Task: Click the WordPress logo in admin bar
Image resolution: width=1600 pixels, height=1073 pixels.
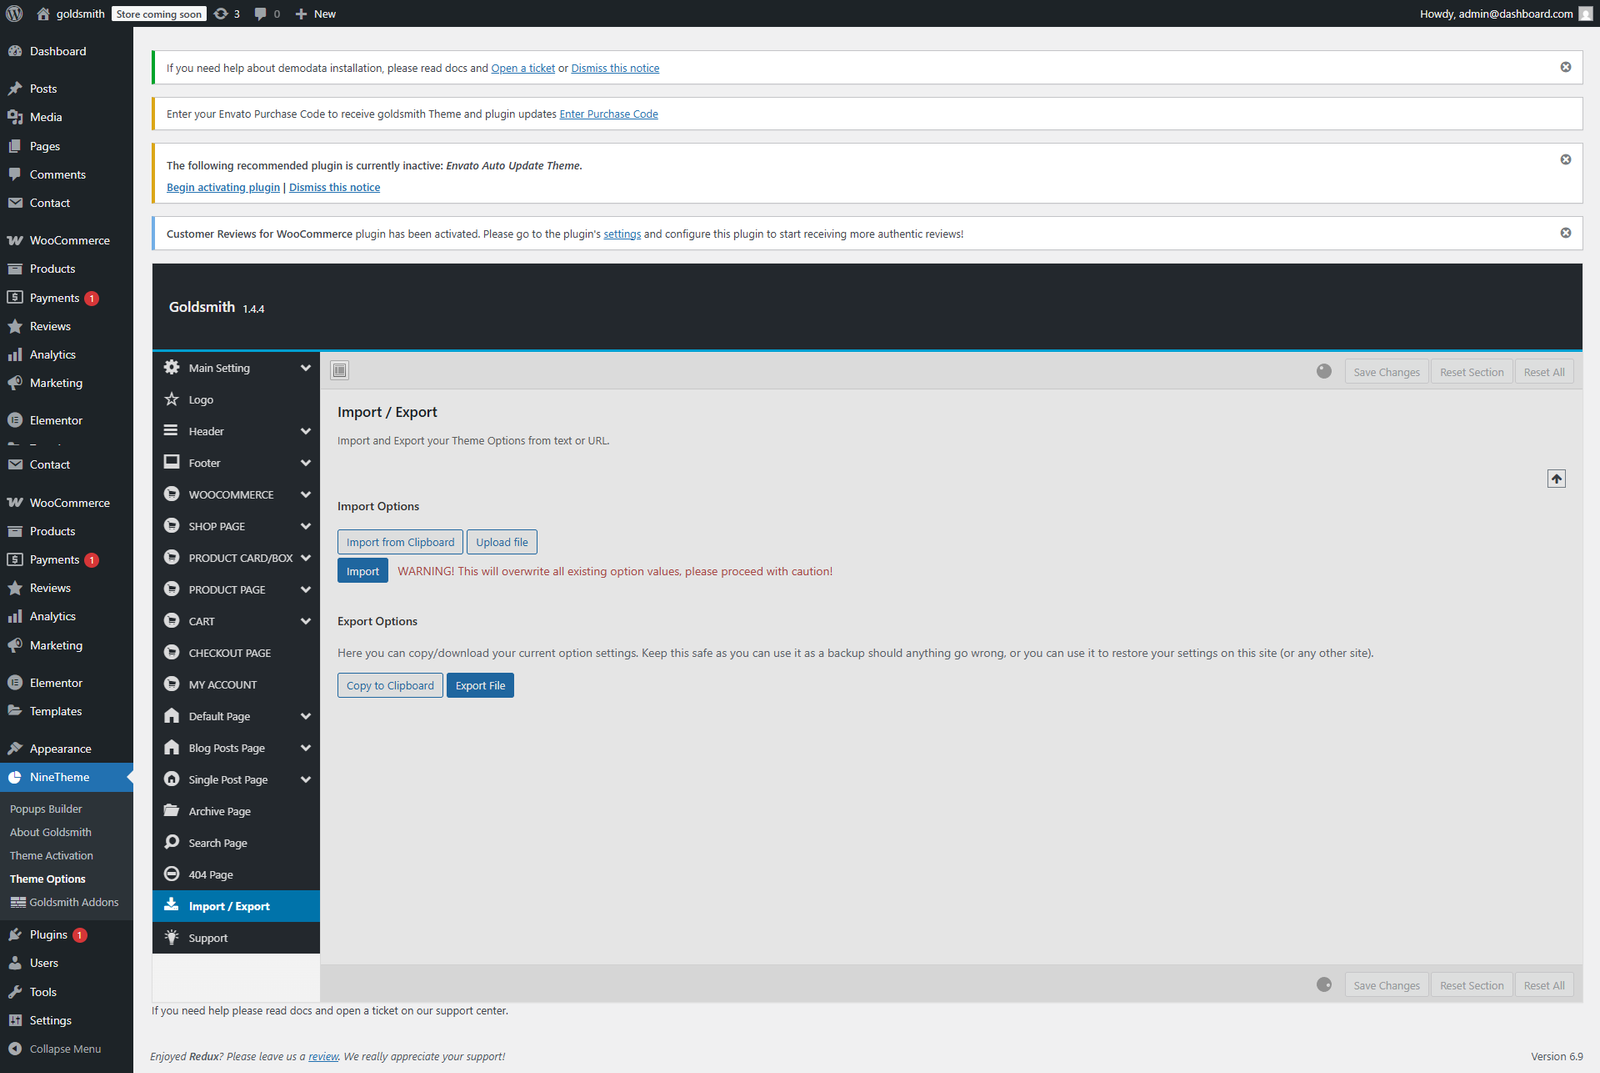Action: pos(15,14)
